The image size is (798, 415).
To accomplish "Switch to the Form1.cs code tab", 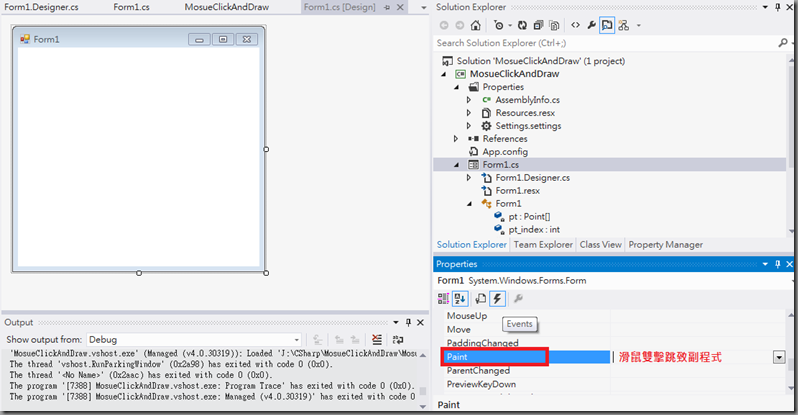I will [x=131, y=7].
